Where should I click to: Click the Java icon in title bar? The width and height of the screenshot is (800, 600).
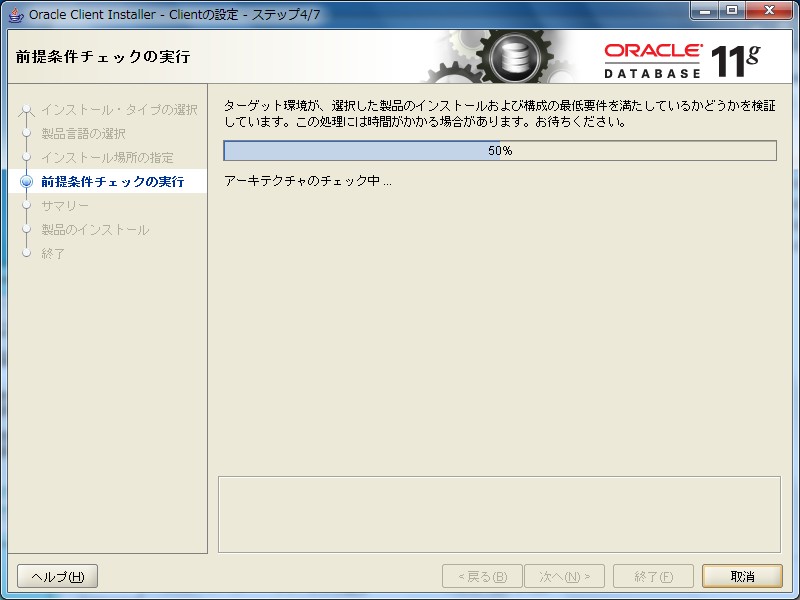click(x=15, y=14)
